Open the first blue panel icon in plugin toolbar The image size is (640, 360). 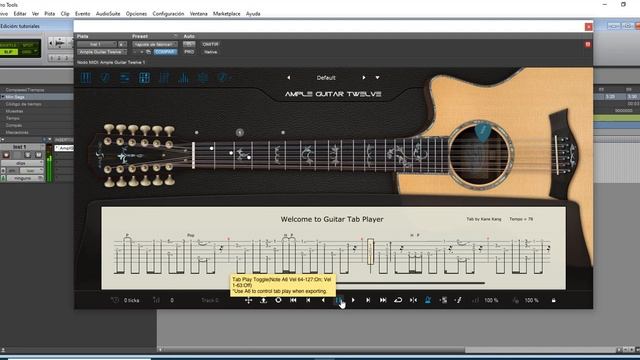[x=86, y=78]
